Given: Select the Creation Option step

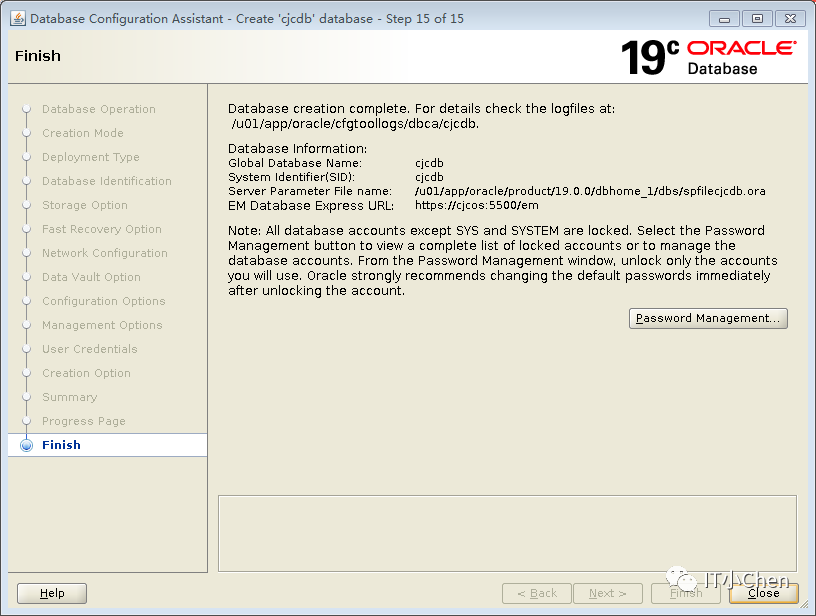Looking at the screenshot, I should coord(86,373).
